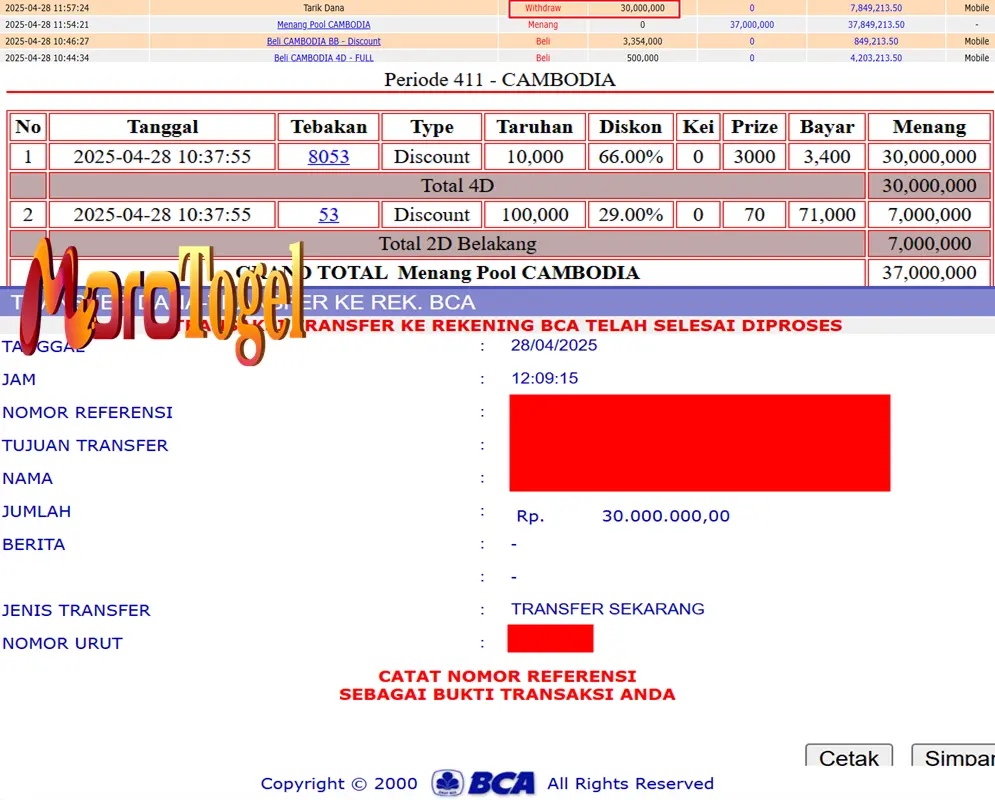995x800 pixels.
Task: Click the 8053 bet number link
Action: click(x=328, y=157)
